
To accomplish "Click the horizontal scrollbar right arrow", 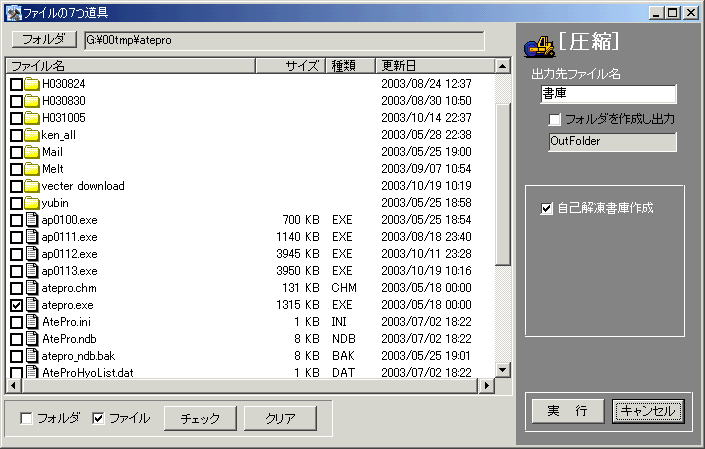I will (x=486, y=386).
